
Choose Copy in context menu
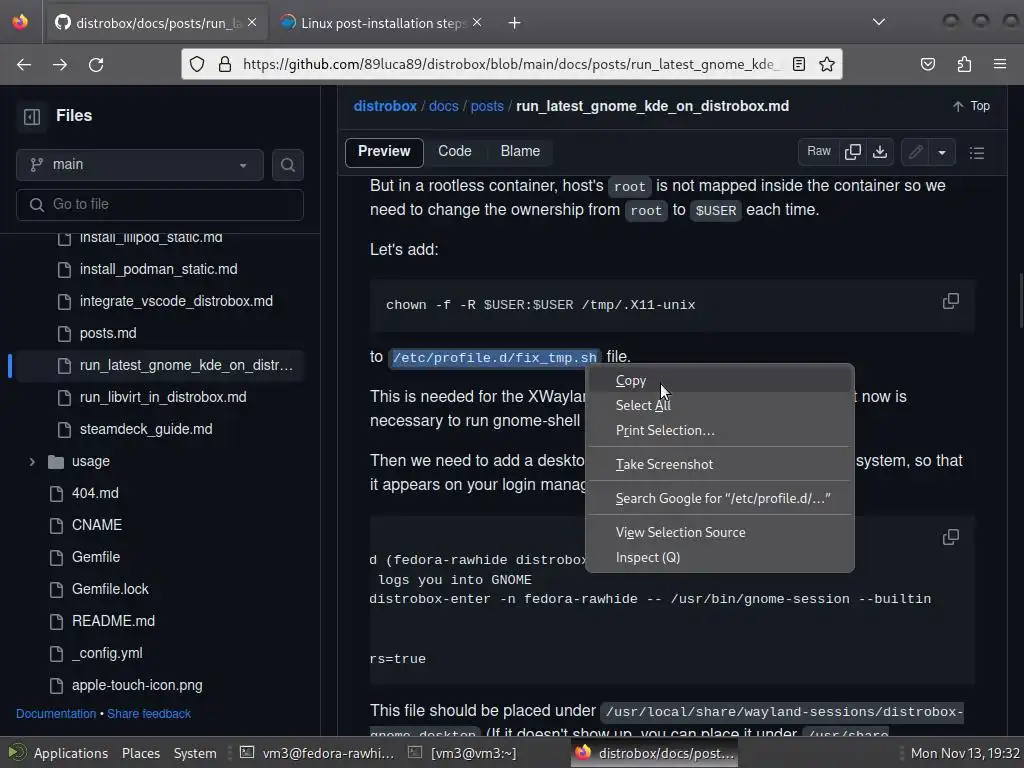[x=720, y=381]
